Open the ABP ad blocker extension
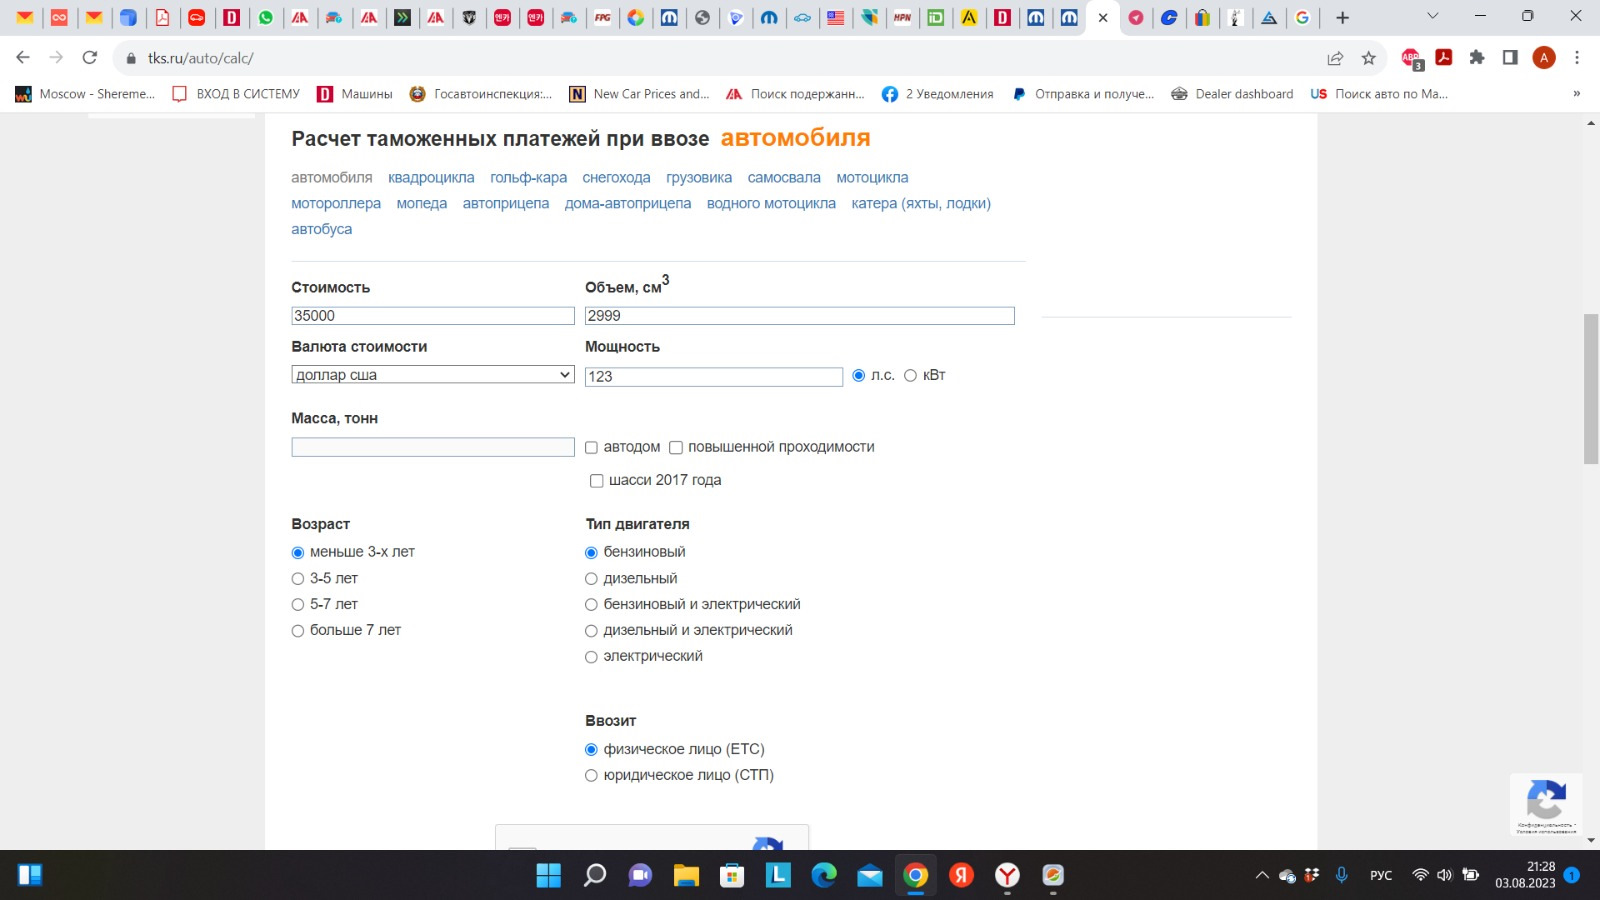Image resolution: width=1600 pixels, height=900 pixels. pos(1411,58)
